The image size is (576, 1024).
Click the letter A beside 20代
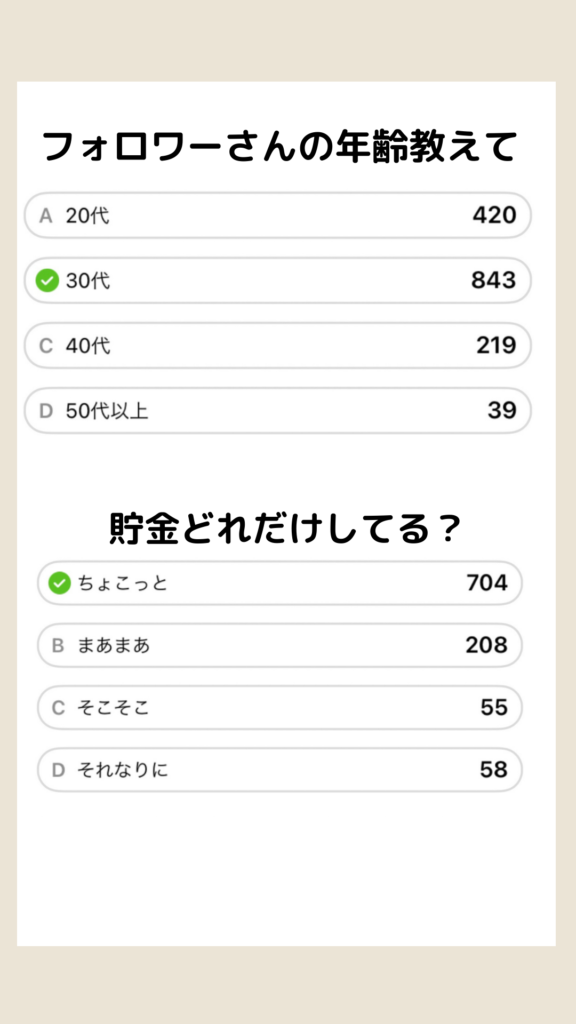tap(46, 216)
